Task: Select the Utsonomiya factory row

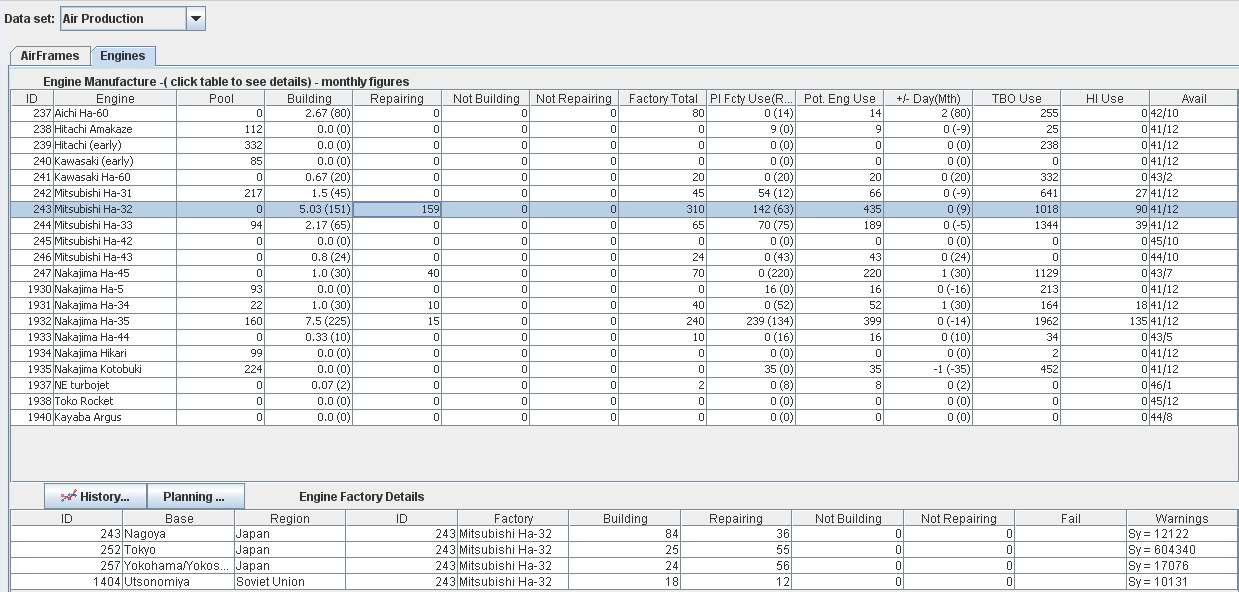Action: click(x=624, y=581)
